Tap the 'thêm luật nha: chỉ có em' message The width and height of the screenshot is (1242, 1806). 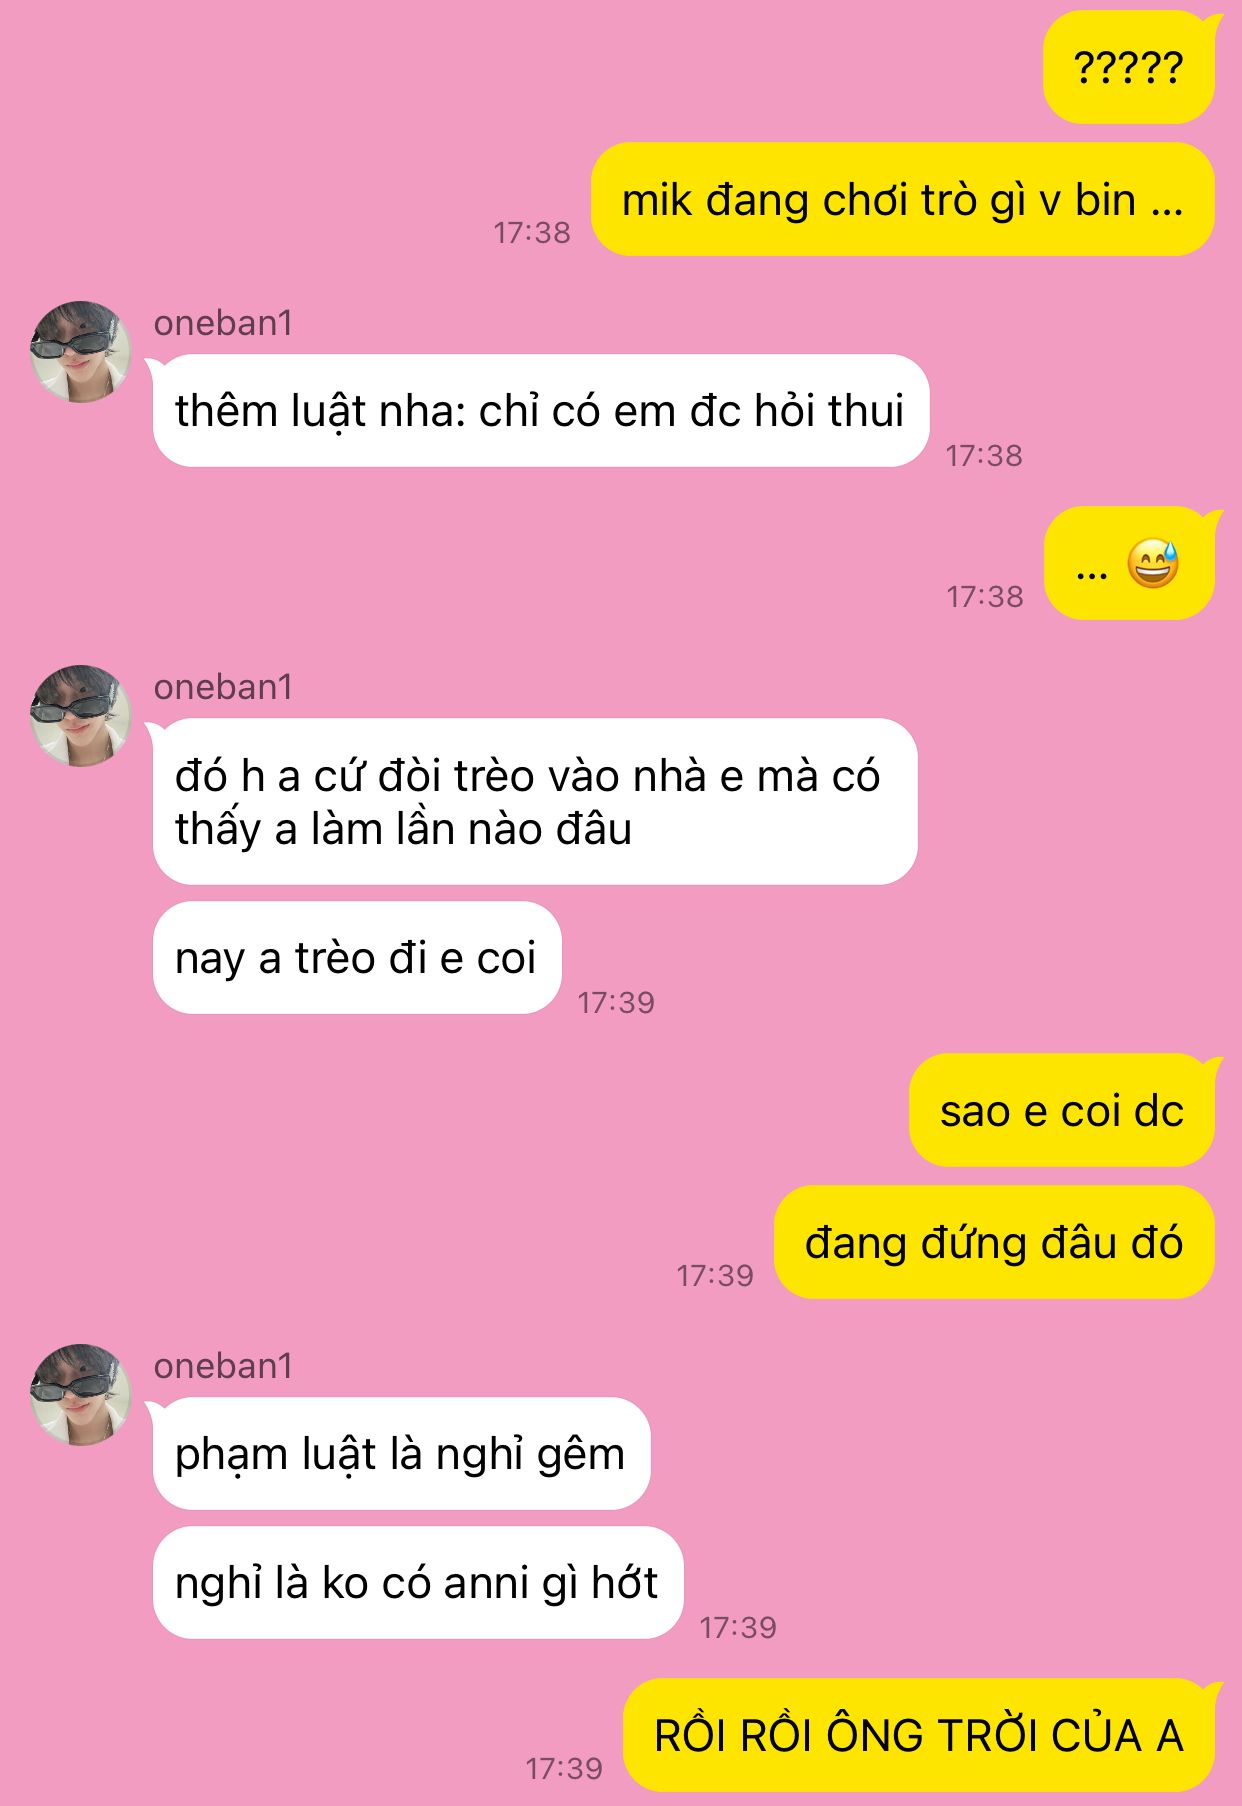click(541, 411)
